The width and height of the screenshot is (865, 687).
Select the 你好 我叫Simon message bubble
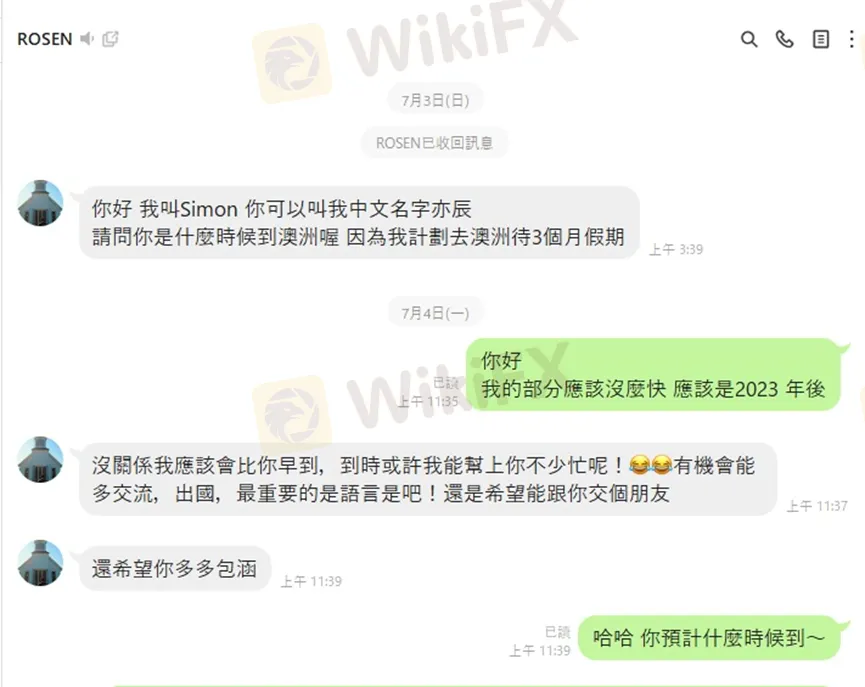click(x=359, y=222)
